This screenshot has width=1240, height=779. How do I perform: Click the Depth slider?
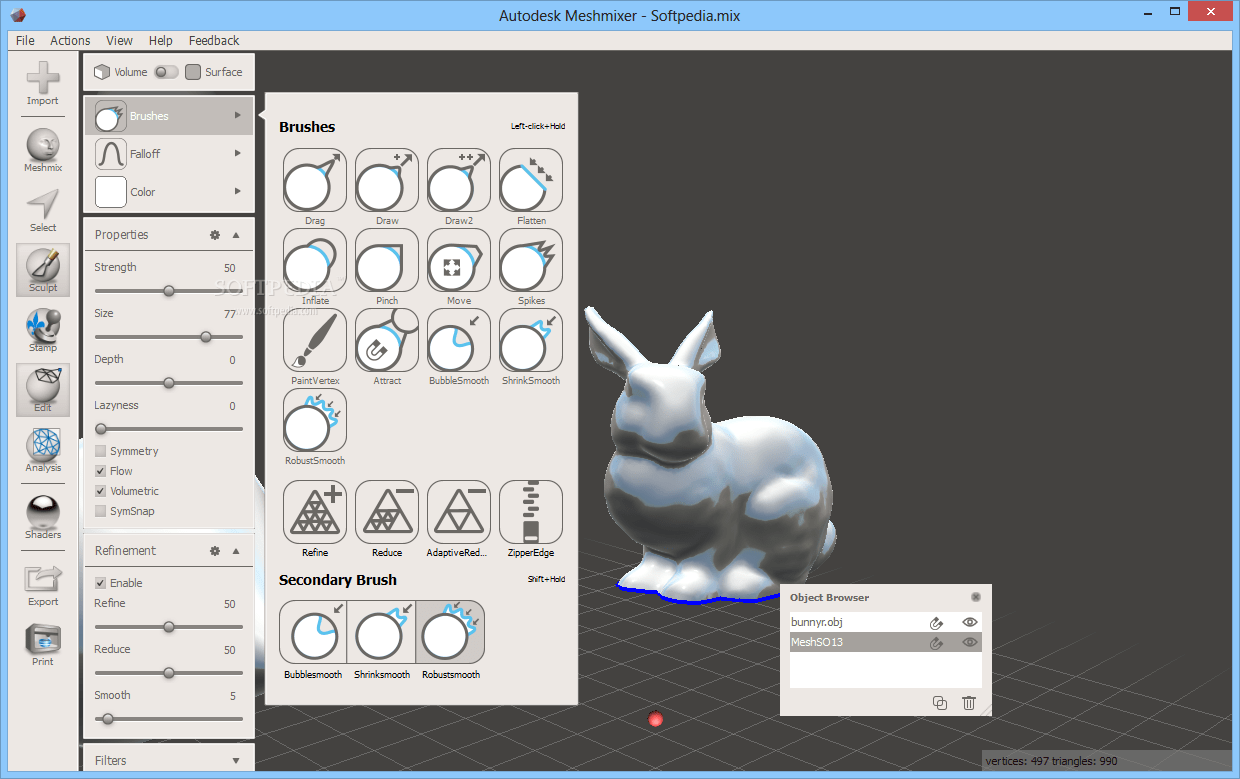[169, 383]
